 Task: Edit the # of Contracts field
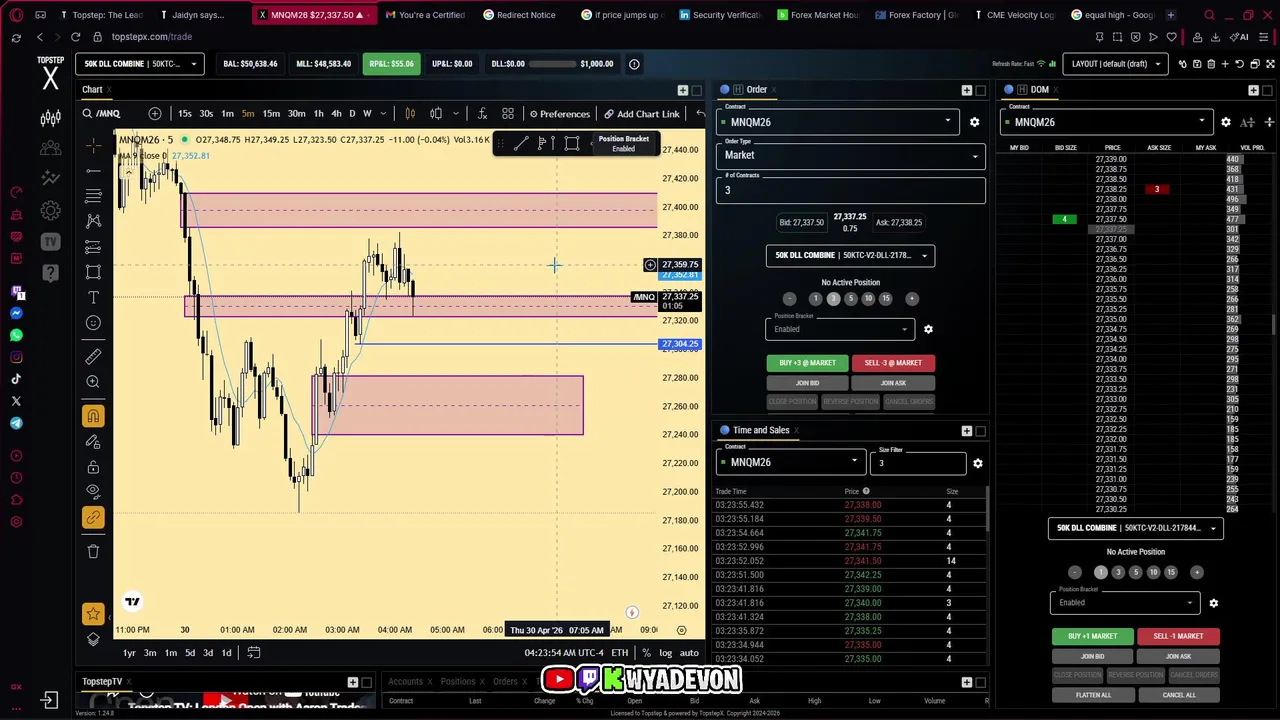coord(851,190)
